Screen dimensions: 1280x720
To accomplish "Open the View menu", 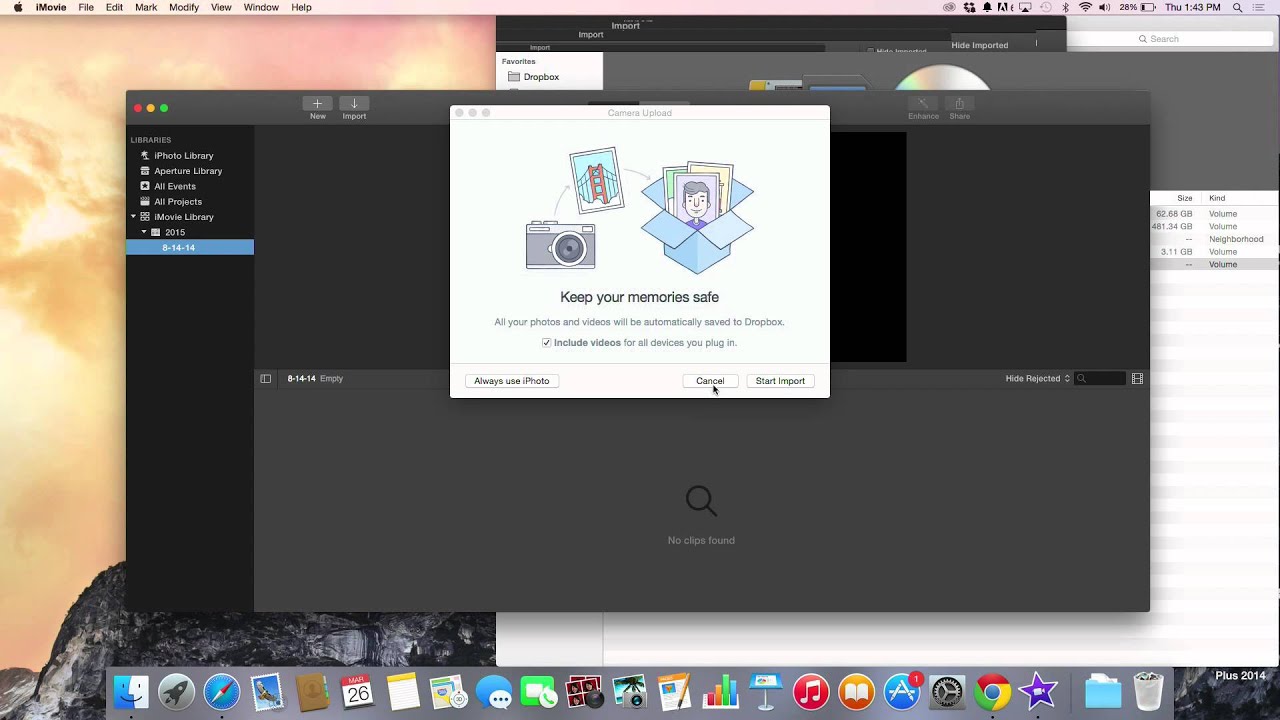I will point(221,7).
